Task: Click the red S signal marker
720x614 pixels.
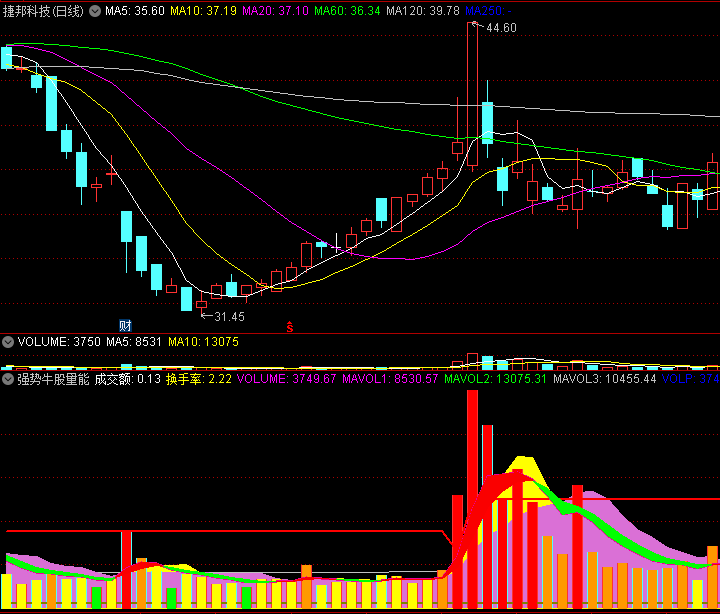Action: click(x=290, y=327)
